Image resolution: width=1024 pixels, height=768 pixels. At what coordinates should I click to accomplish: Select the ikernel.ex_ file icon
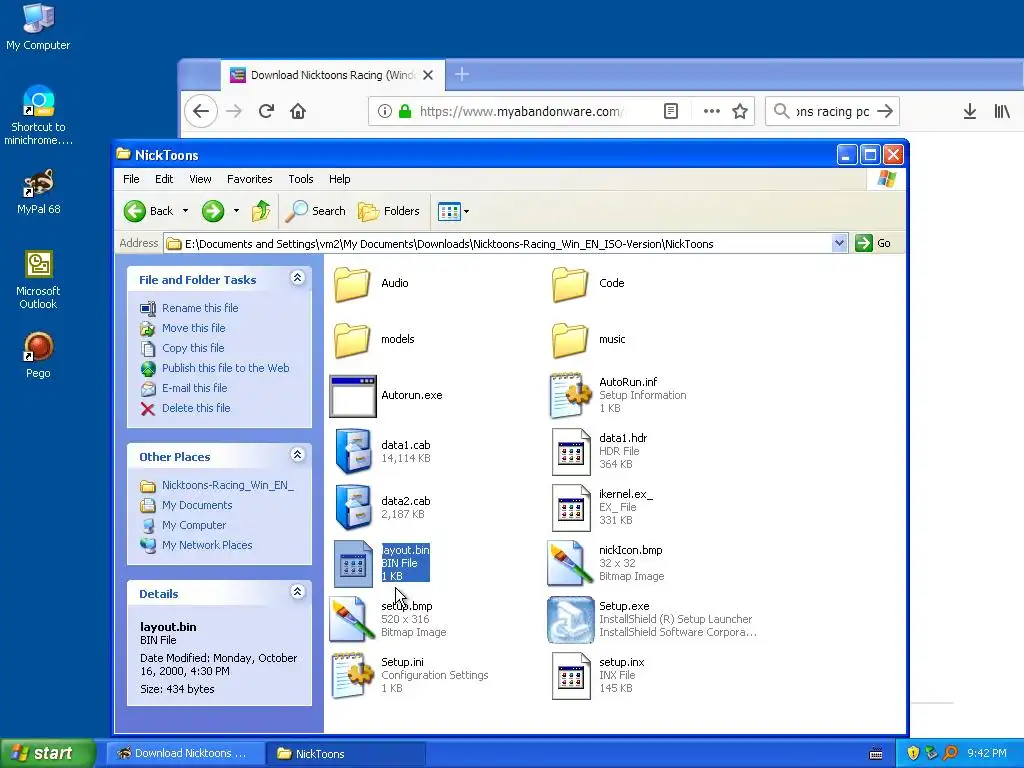click(x=570, y=507)
